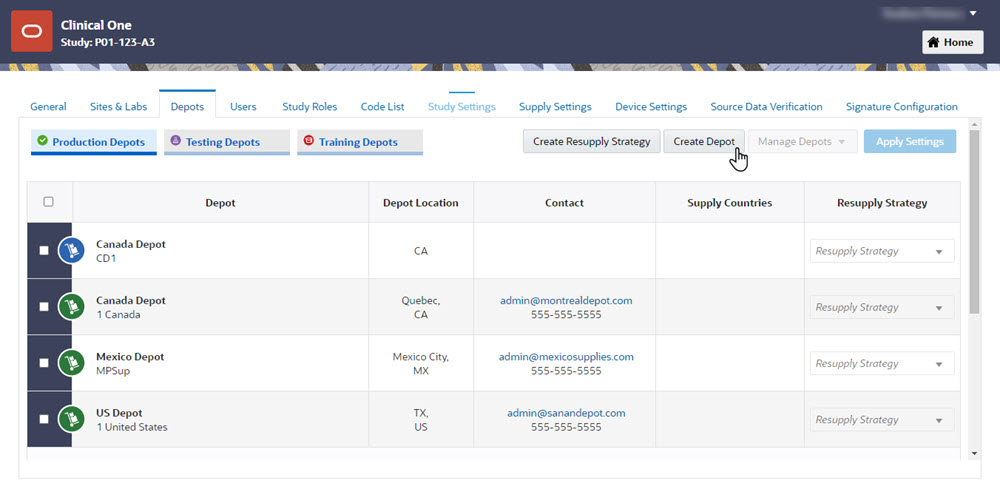Screen dimensions: 1000x492
Task: Click the scrollbar down arrow
Action: point(974,453)
